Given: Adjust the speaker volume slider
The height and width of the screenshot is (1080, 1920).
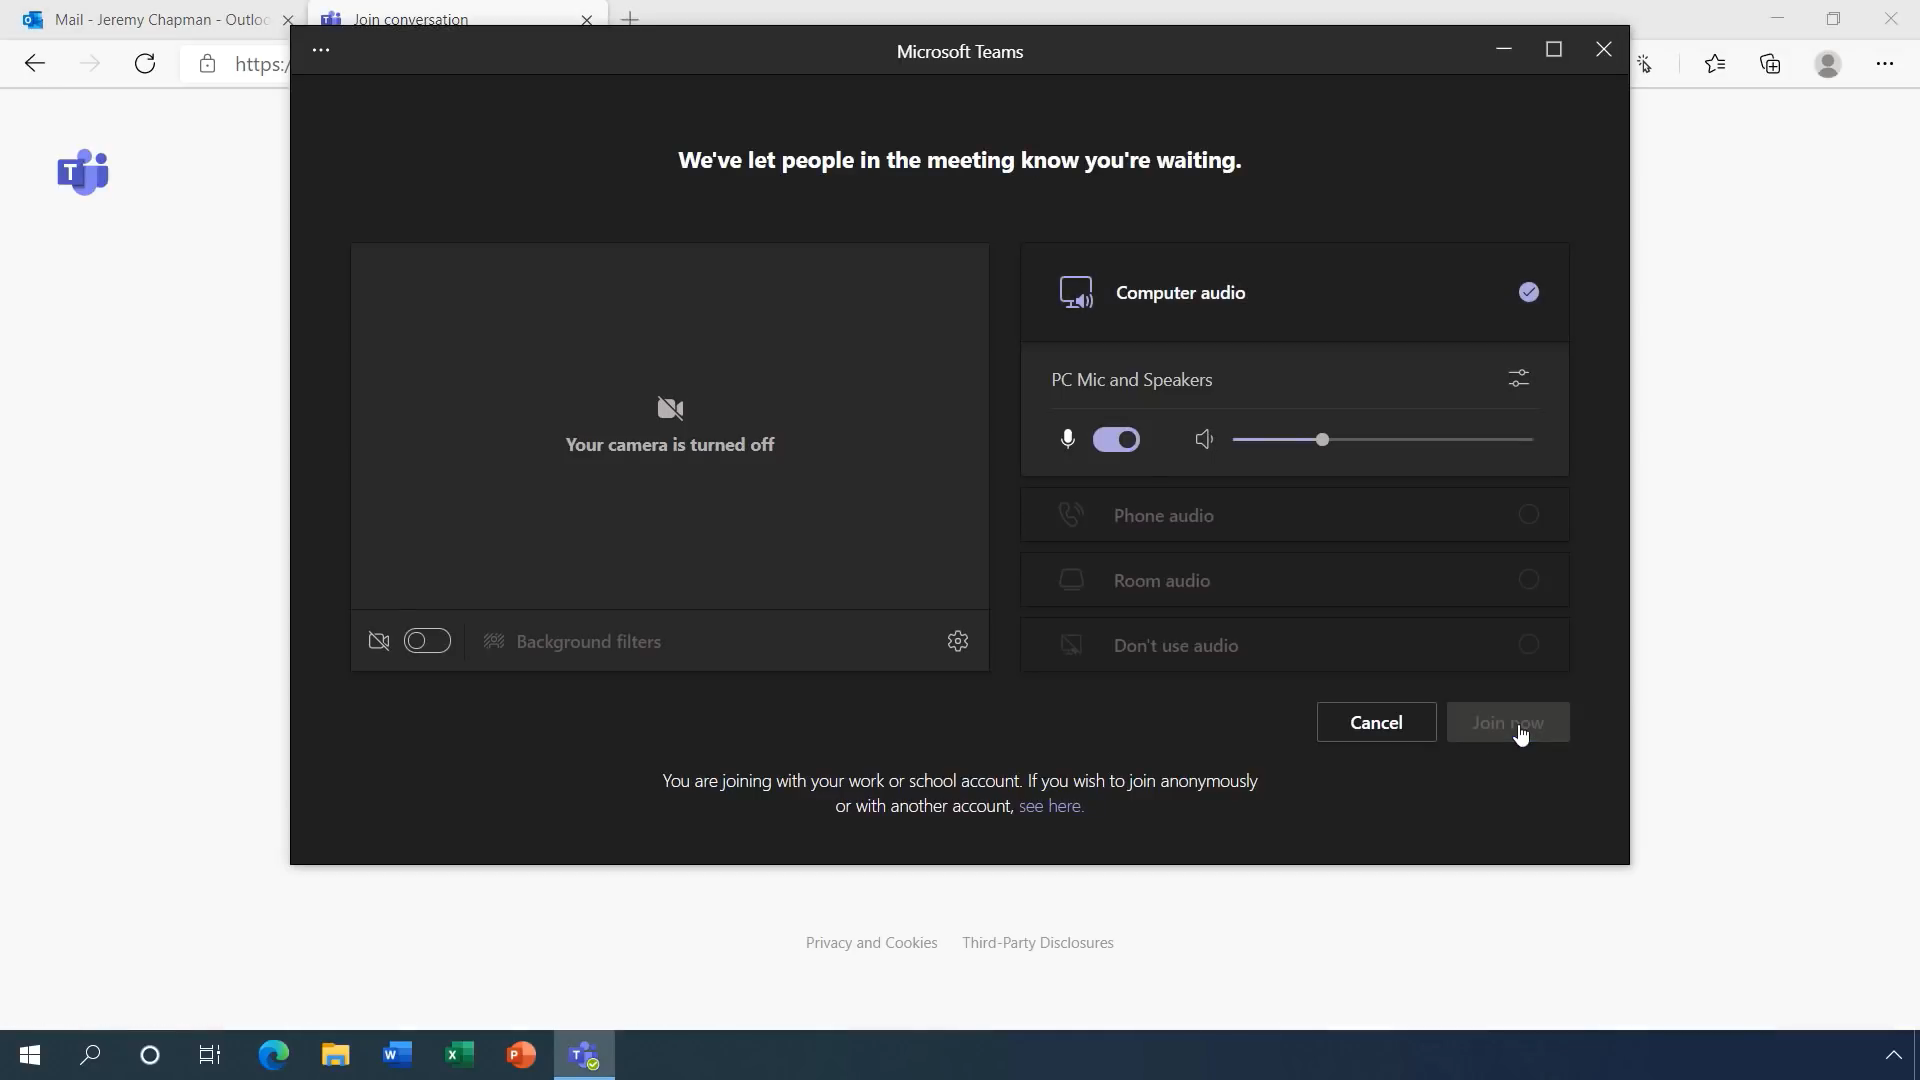Looking at the screenshot, I should pyautogui.click(x=1382, y=439).
